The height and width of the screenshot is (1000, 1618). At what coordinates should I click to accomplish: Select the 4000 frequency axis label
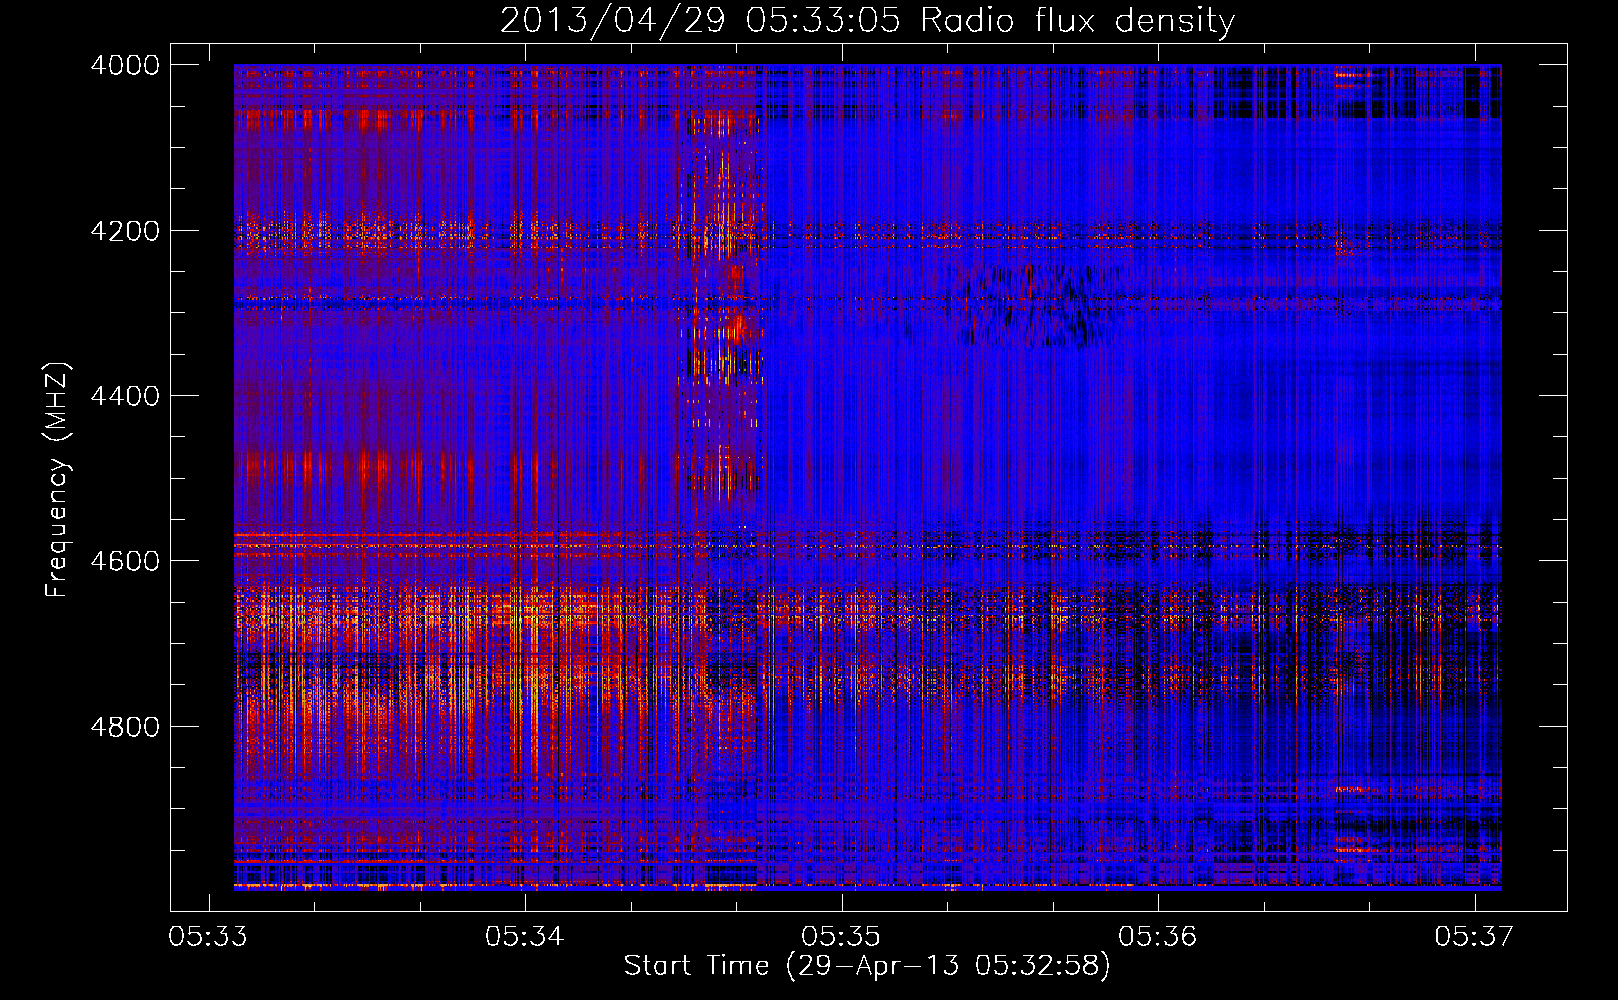point(125,65)
